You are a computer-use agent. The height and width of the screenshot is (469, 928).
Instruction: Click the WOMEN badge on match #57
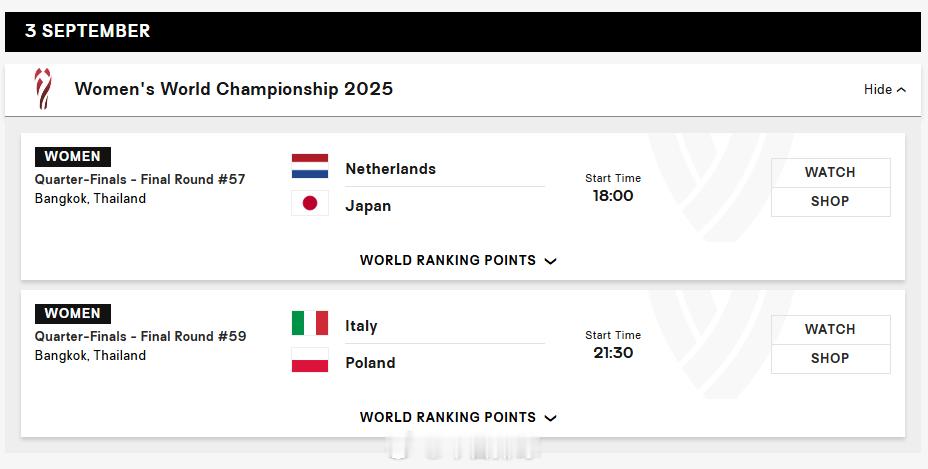pos(73,157)
